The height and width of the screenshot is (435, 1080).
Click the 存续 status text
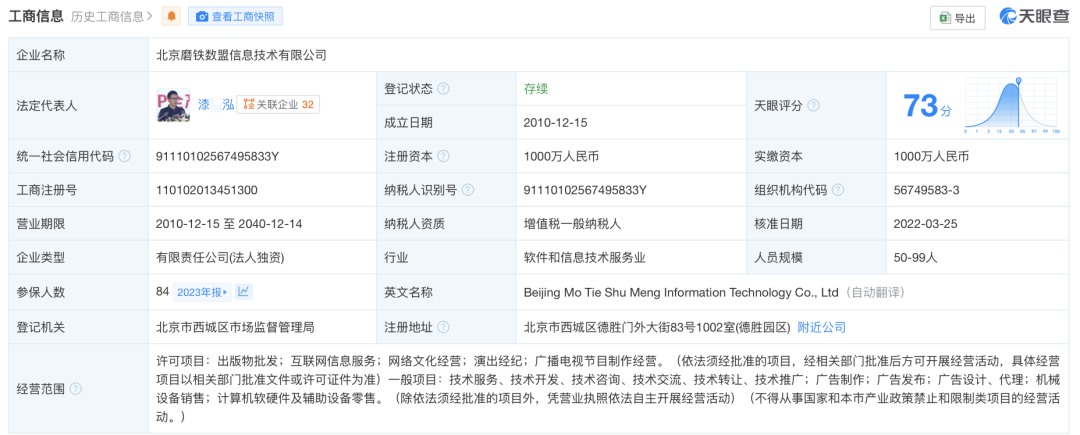tap(535, 89)
